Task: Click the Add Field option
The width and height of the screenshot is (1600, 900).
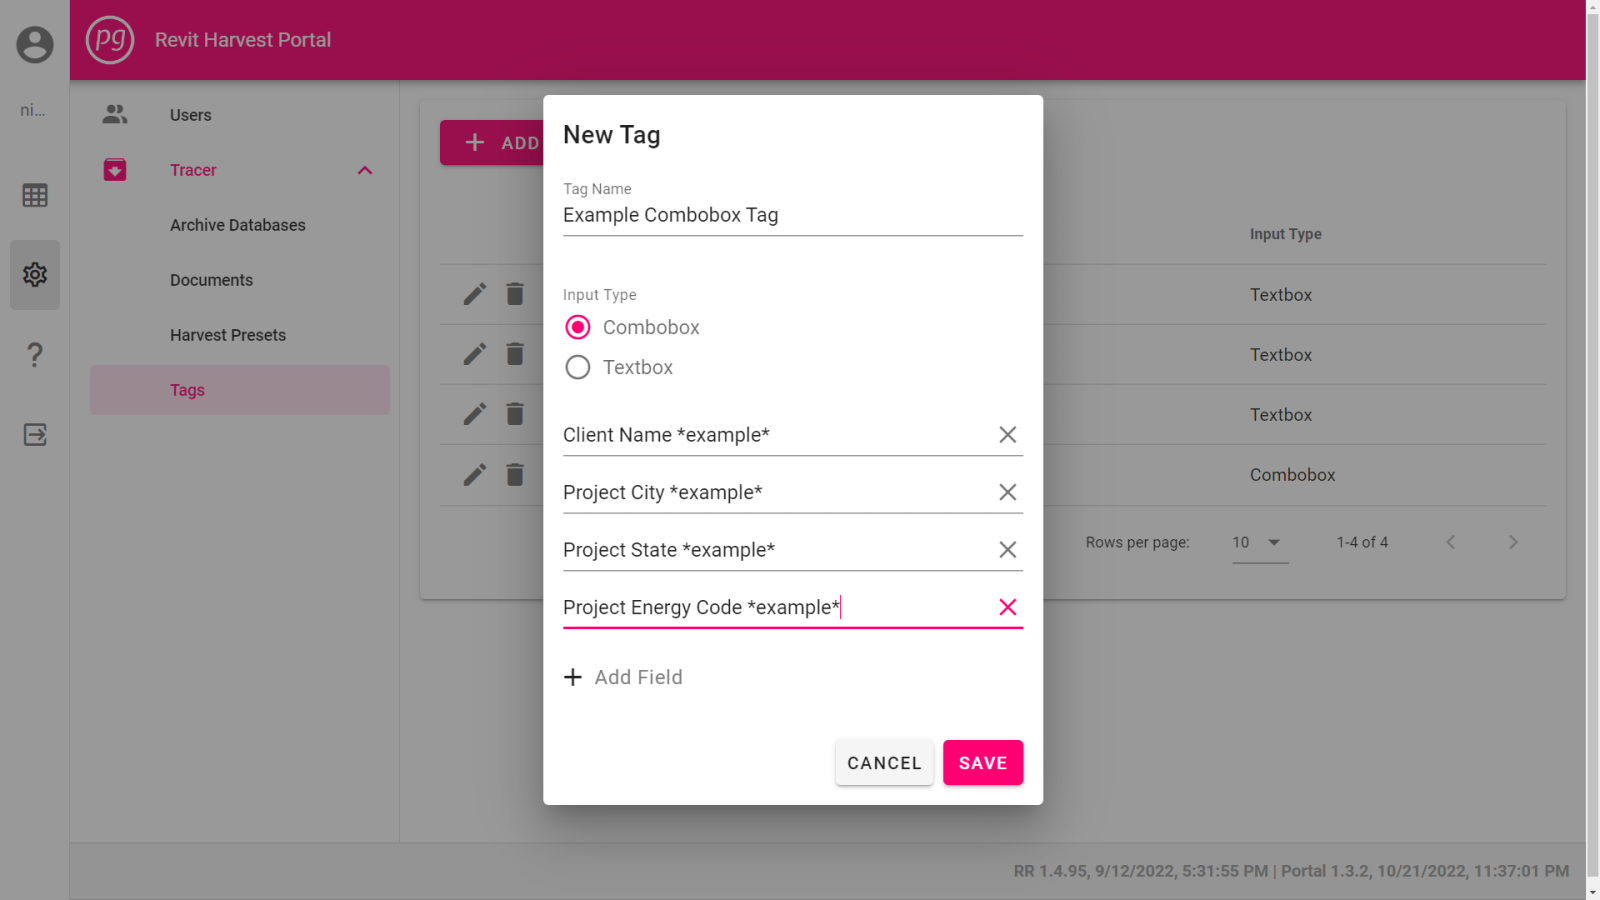Action: click(x=623, y=677)
